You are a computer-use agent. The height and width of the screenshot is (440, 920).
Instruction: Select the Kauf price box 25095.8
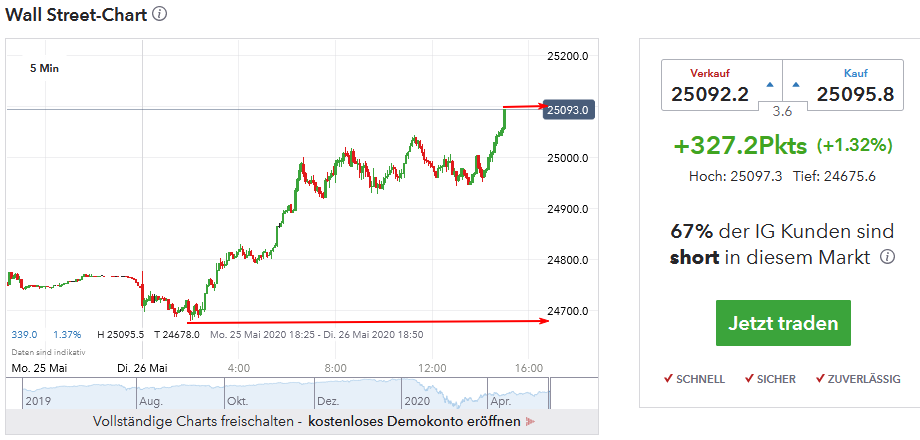[x=853, y=95]
